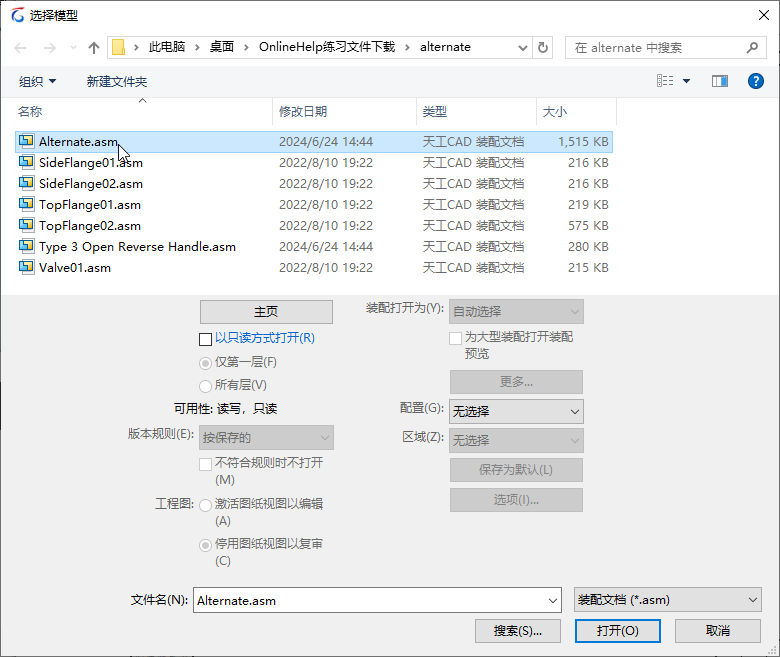Click the folder icon in address bar
Image resolution: width=780 pixels, height=657 pixels.
pos(118,47)
